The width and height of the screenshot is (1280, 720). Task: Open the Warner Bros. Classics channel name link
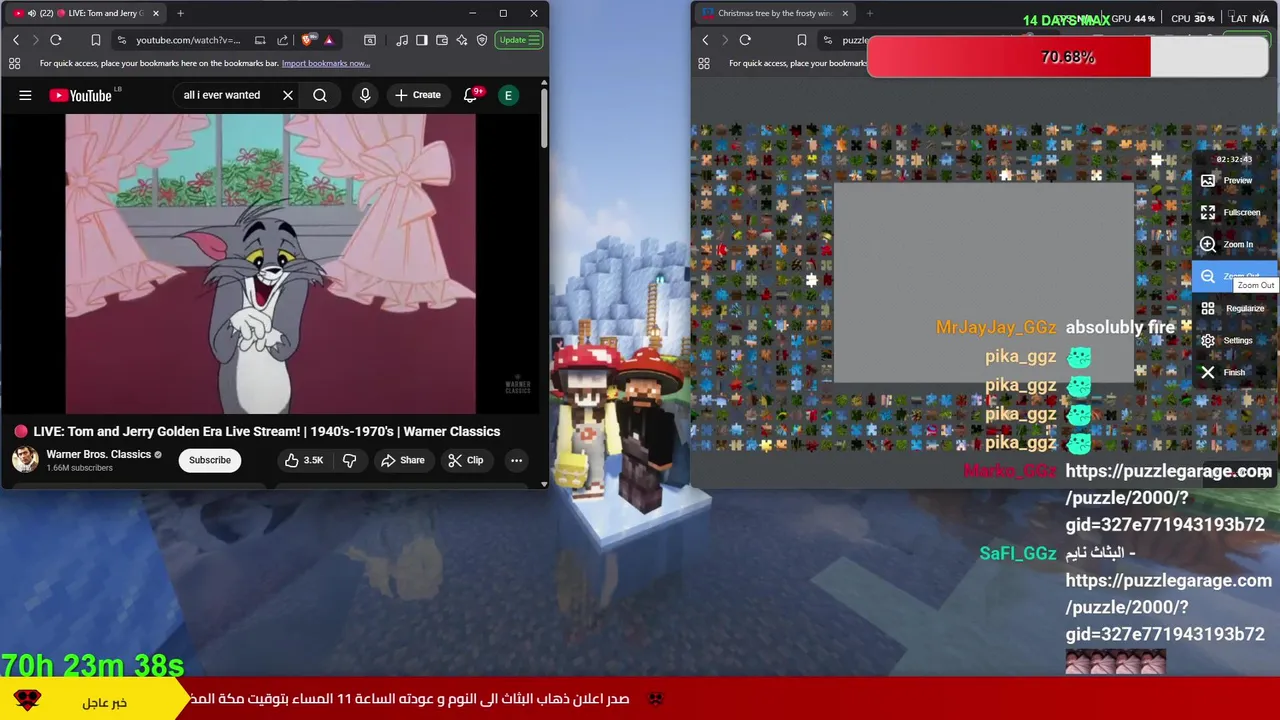[x=98, y=454]
